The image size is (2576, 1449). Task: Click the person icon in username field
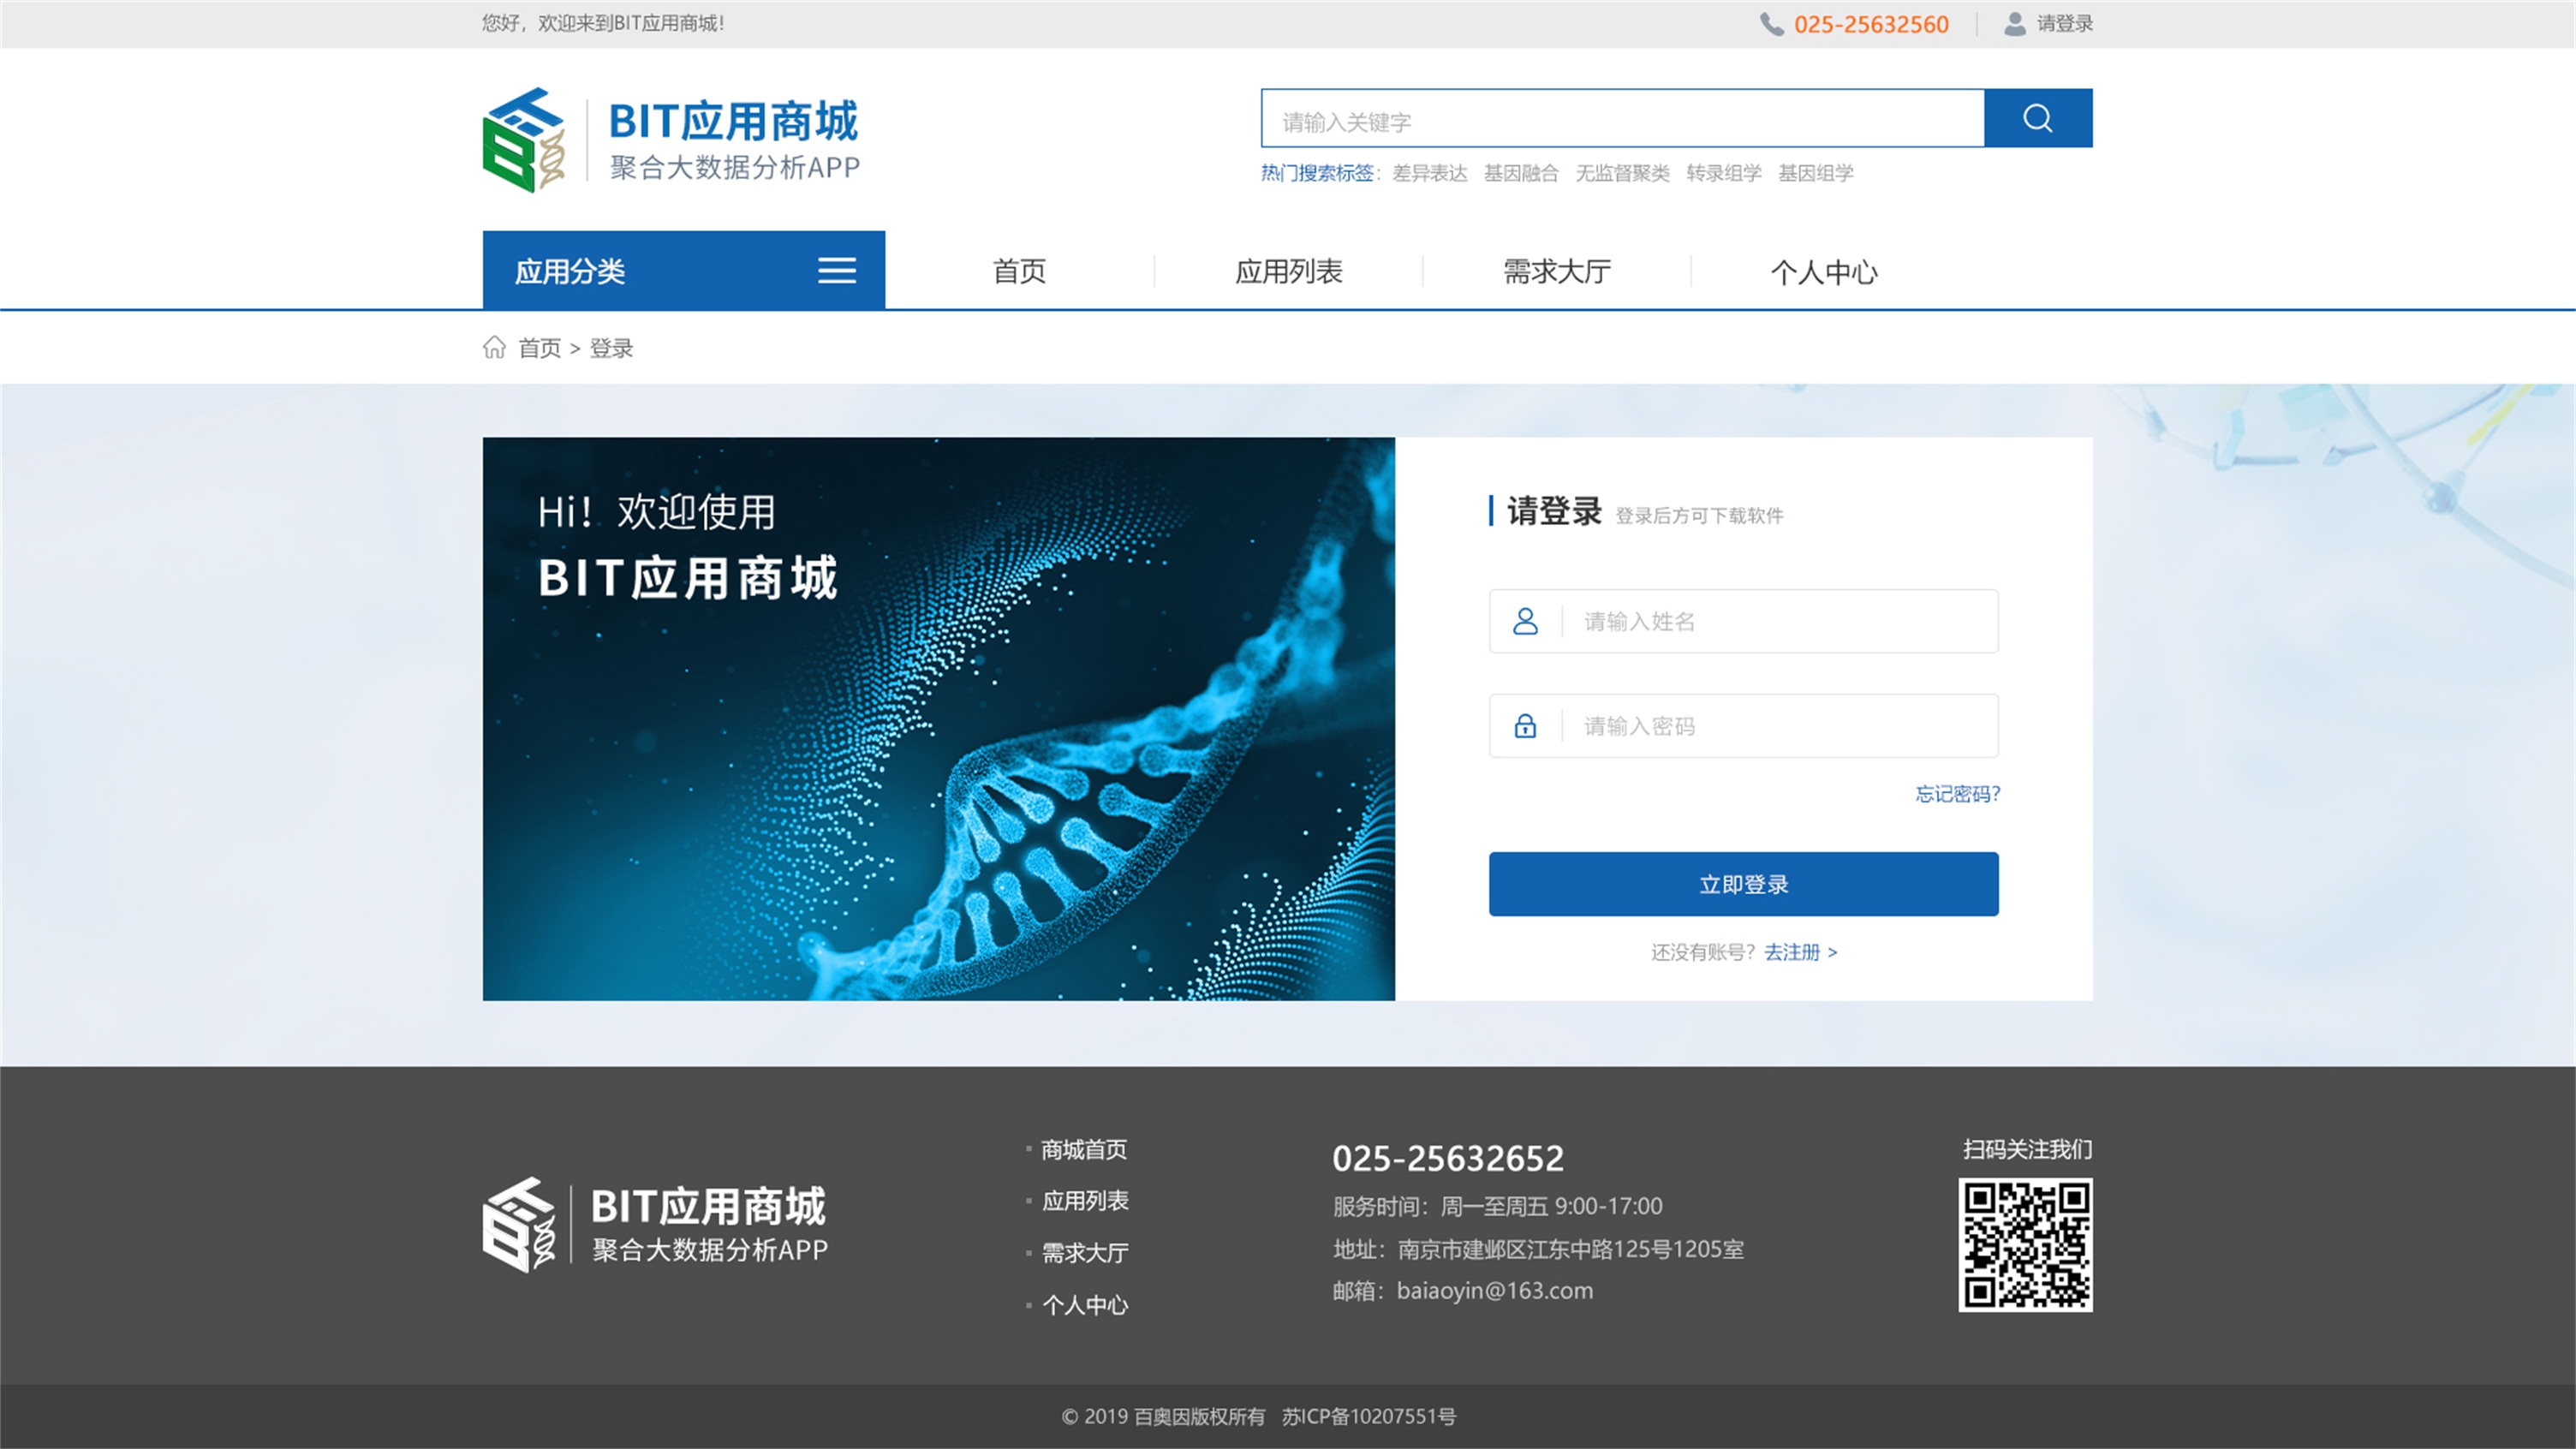1525,621
